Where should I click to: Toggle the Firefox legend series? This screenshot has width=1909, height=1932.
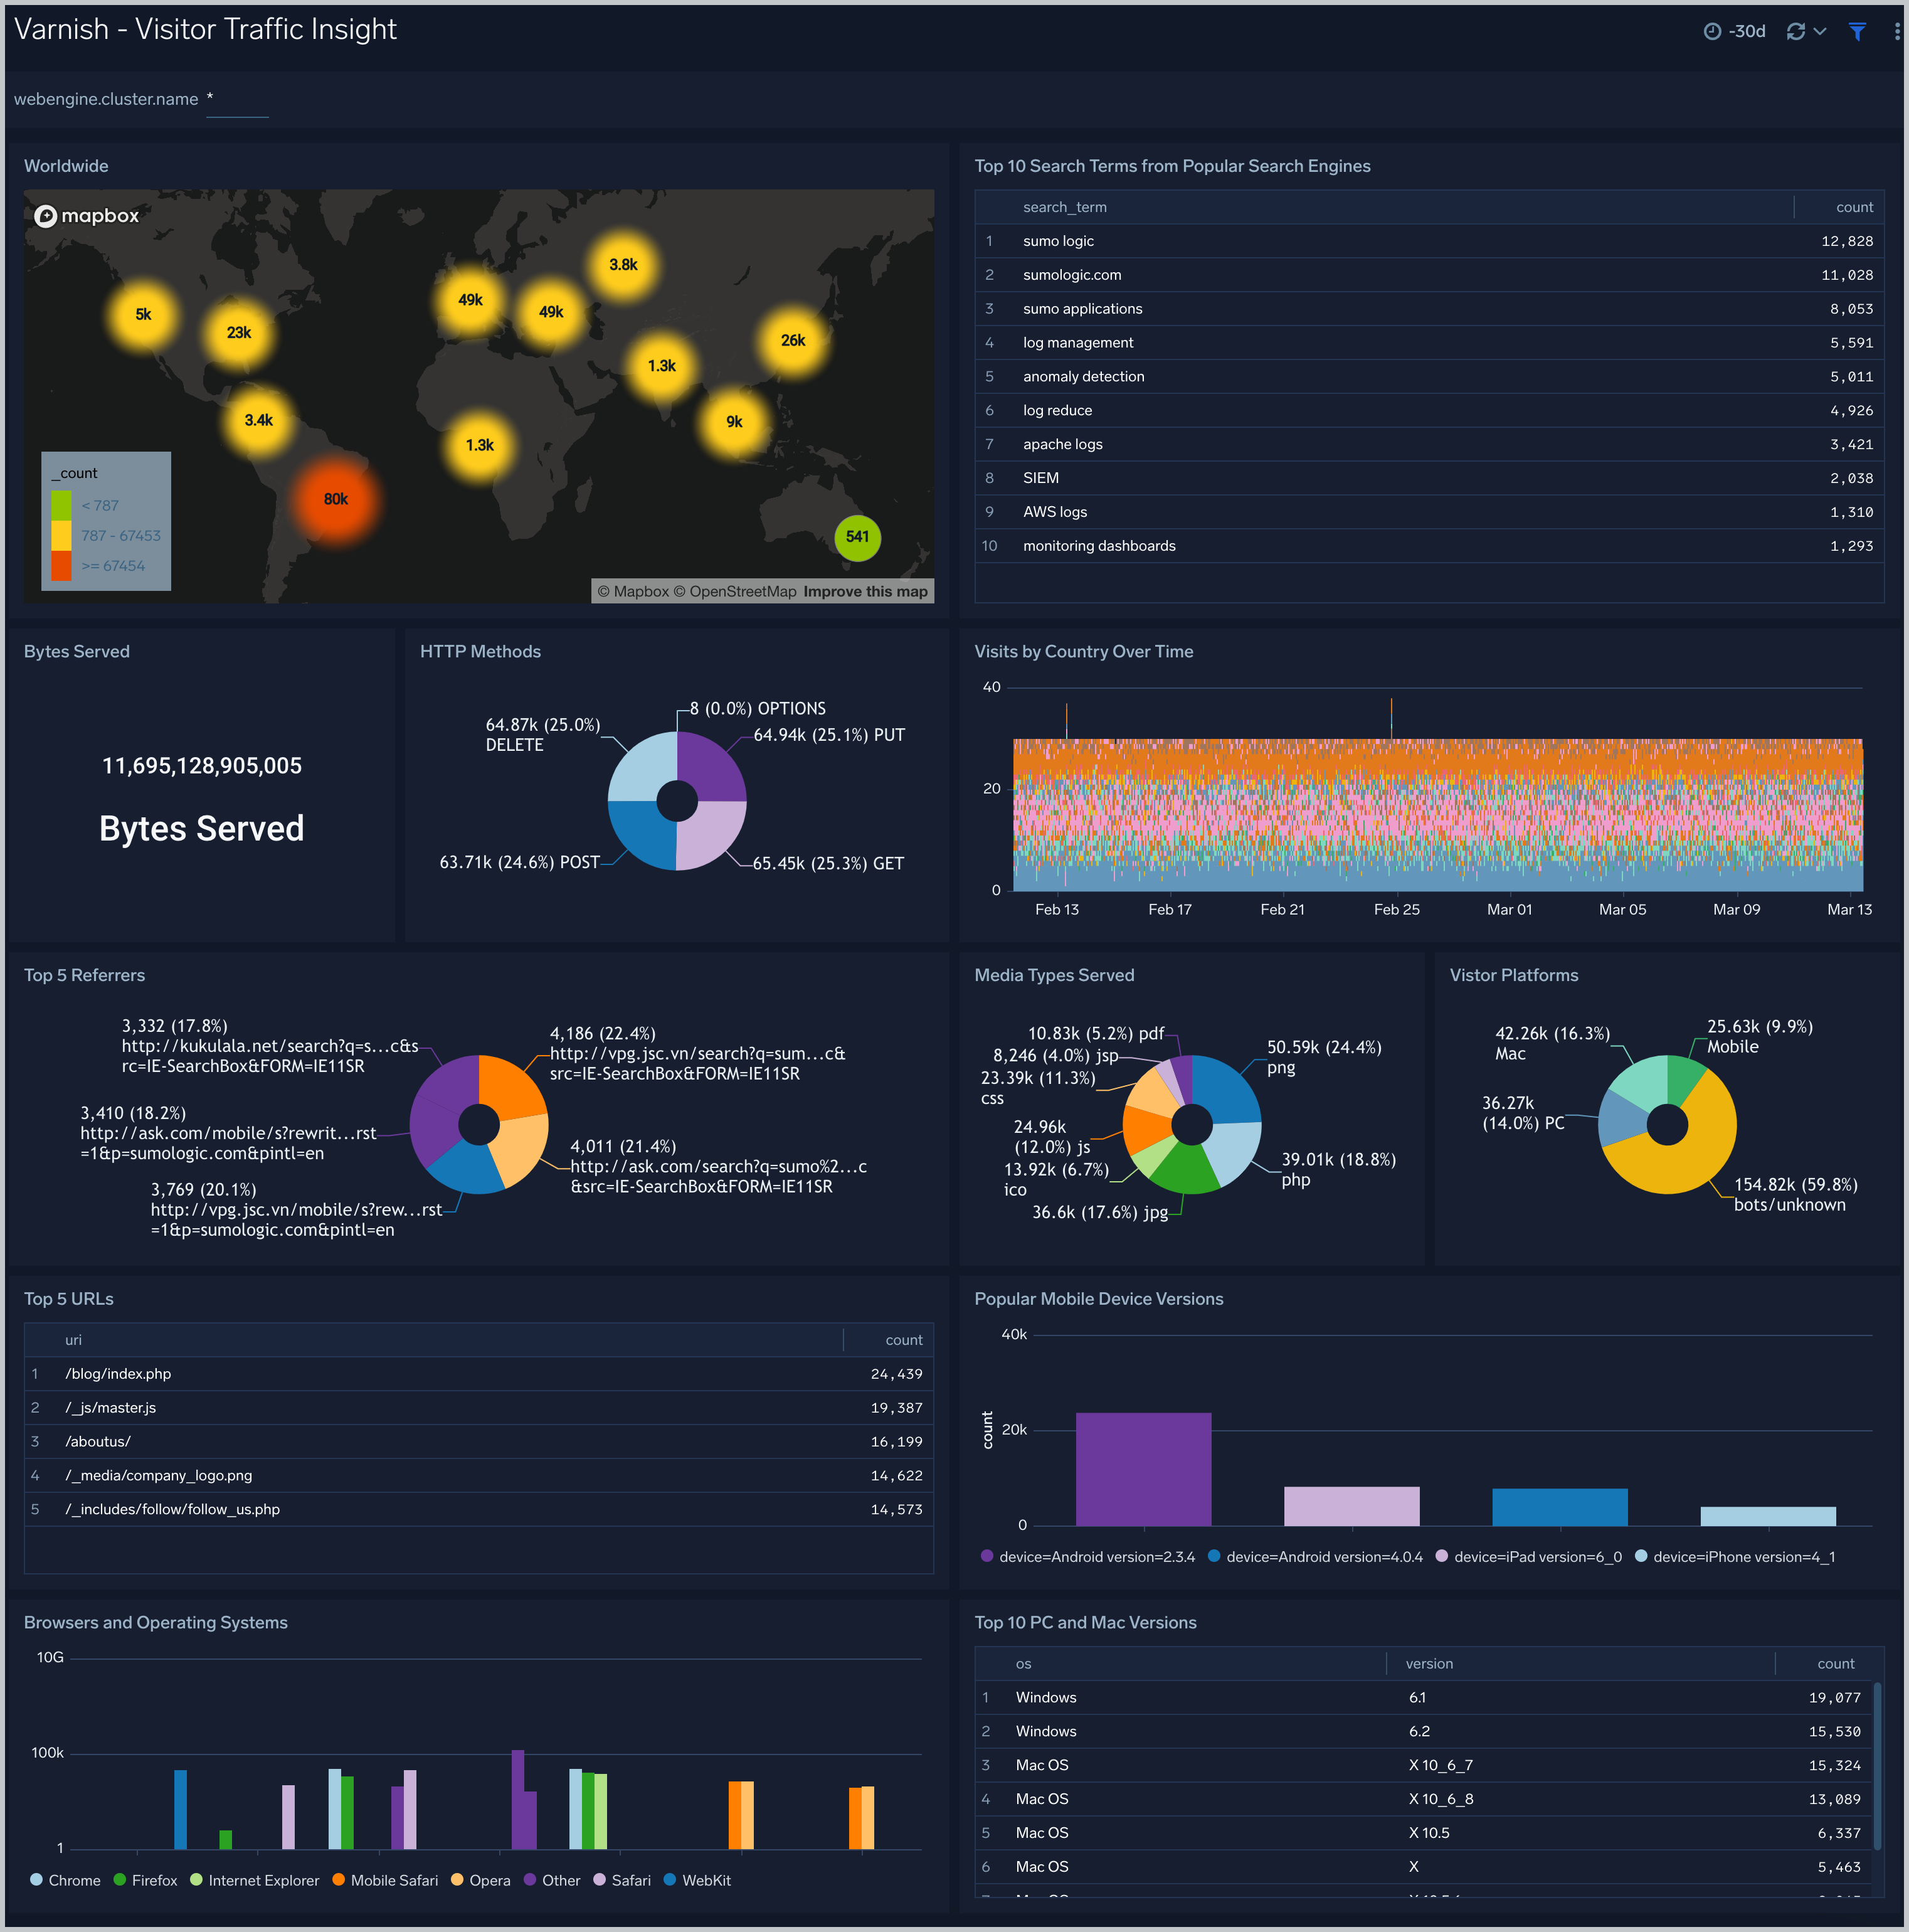click(146, 1882)
